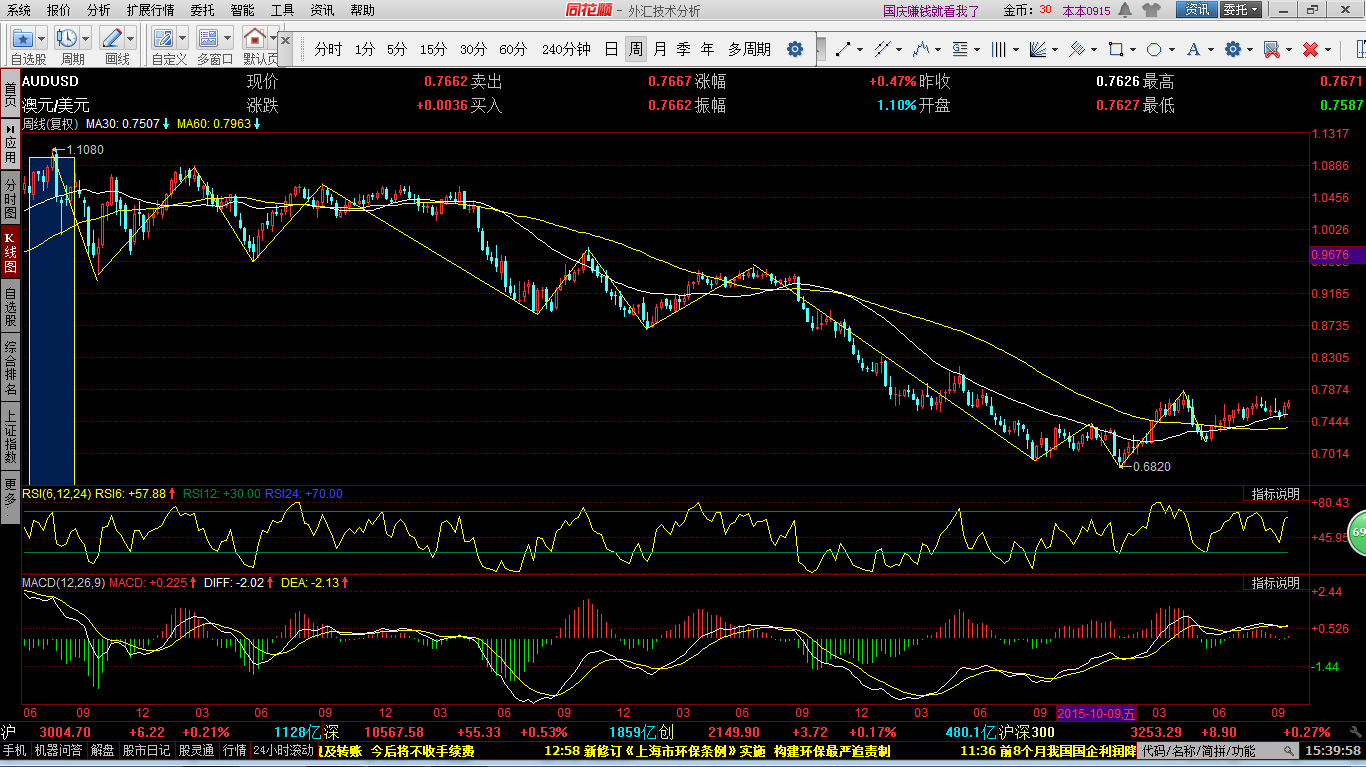Open the 委托 dropdown button
This screenshot has height=767, width=1366.
(1240, 10)
